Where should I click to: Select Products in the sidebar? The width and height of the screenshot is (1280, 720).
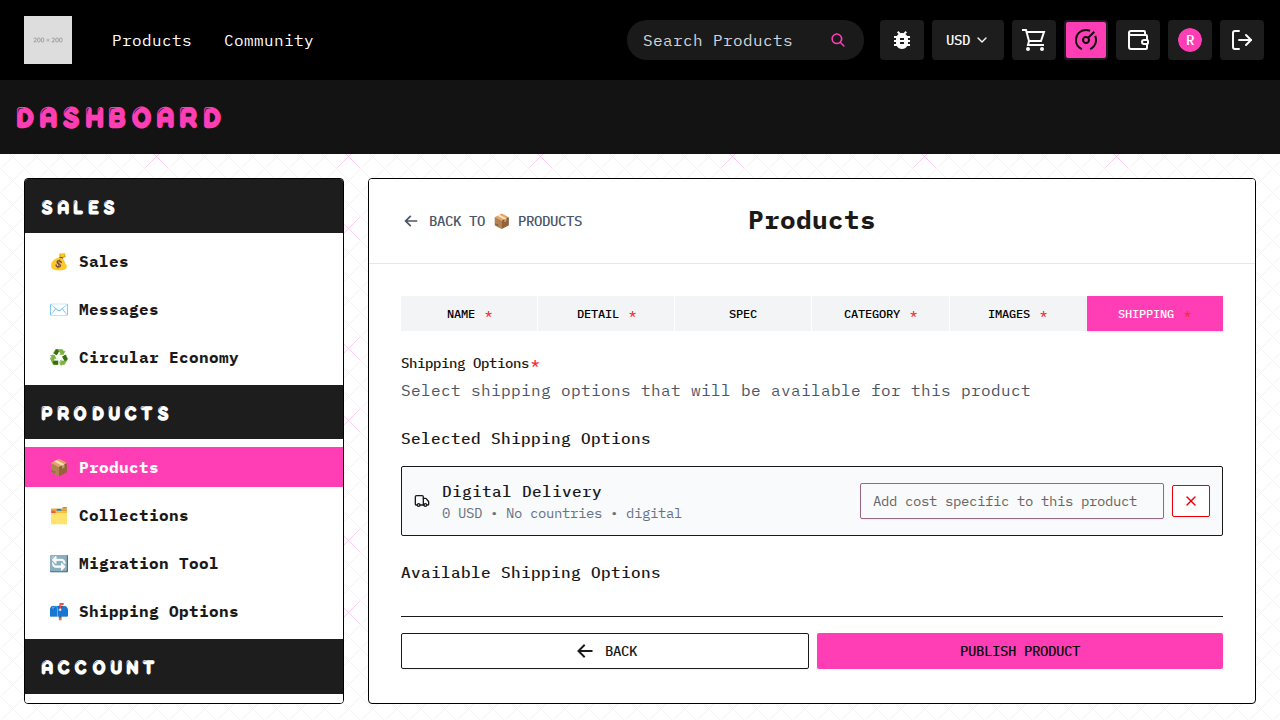(184, 467)
